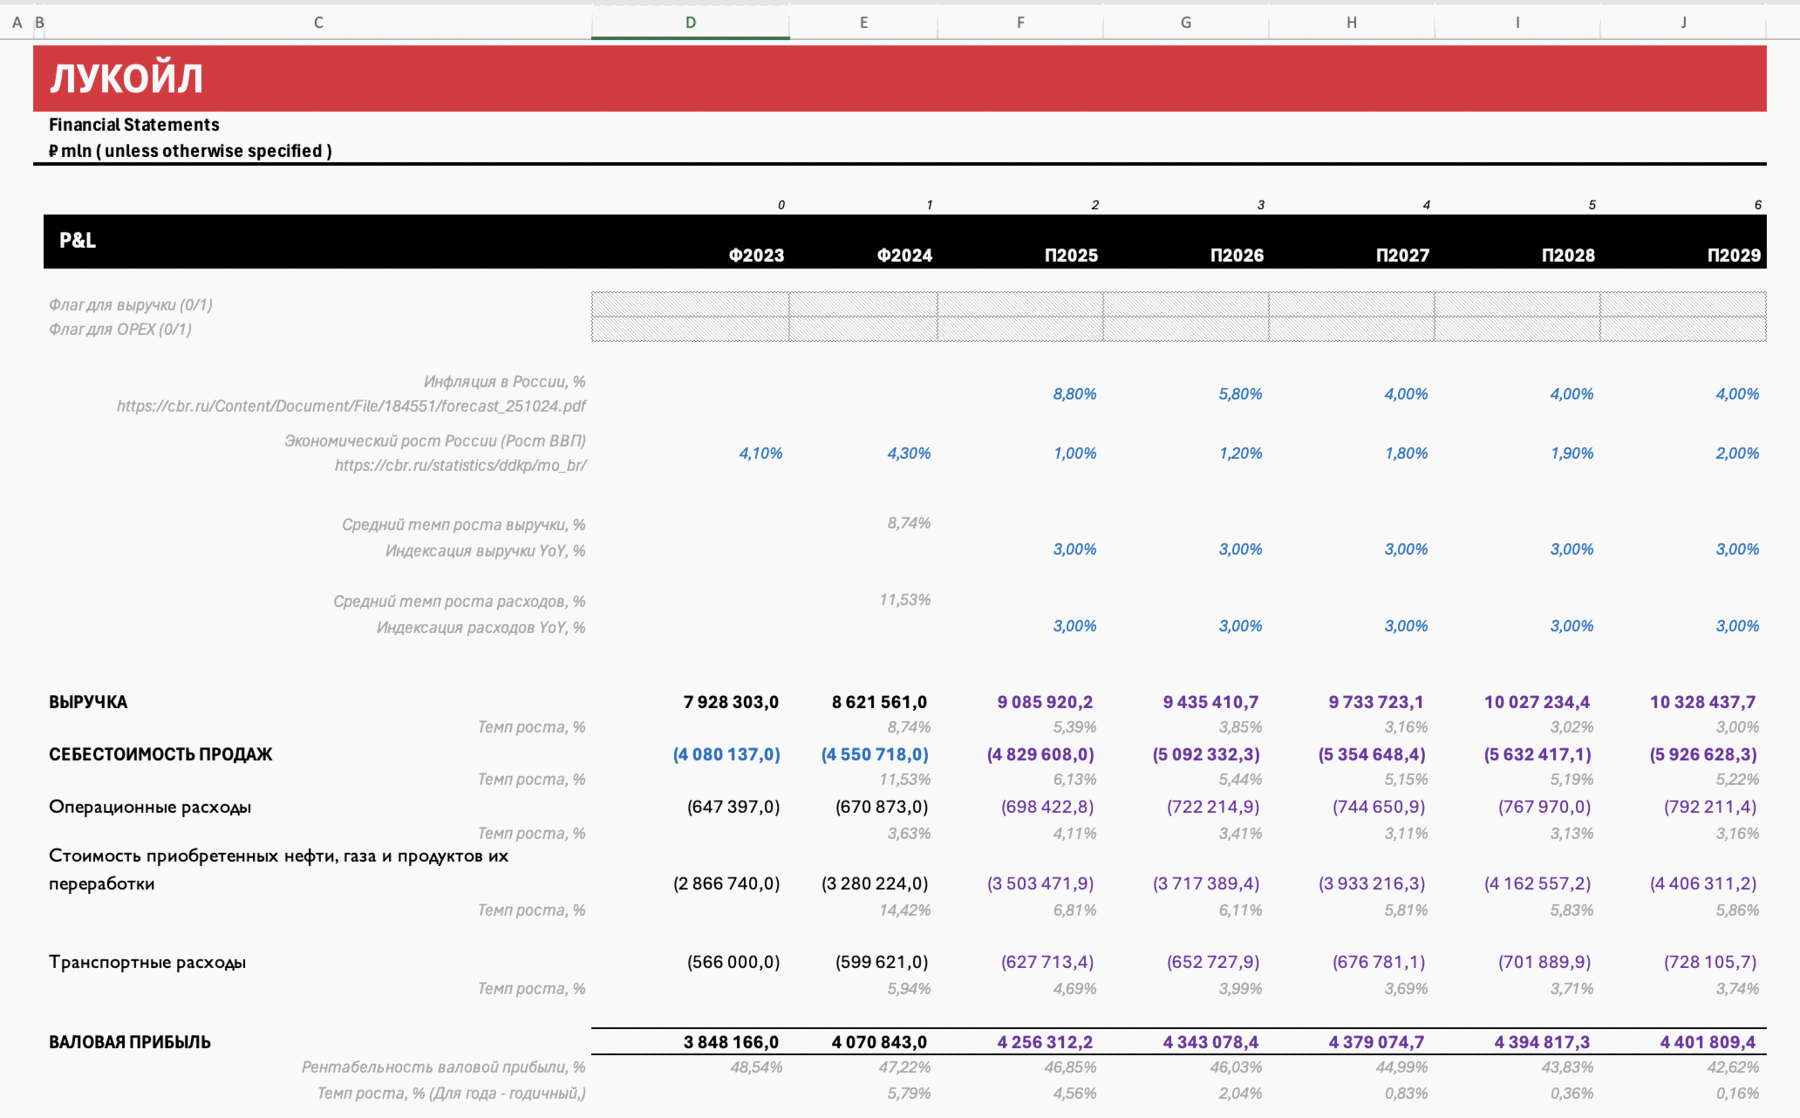Select the 8,80% inflation value for П2025
1800x1118 pixels.
1074,394
